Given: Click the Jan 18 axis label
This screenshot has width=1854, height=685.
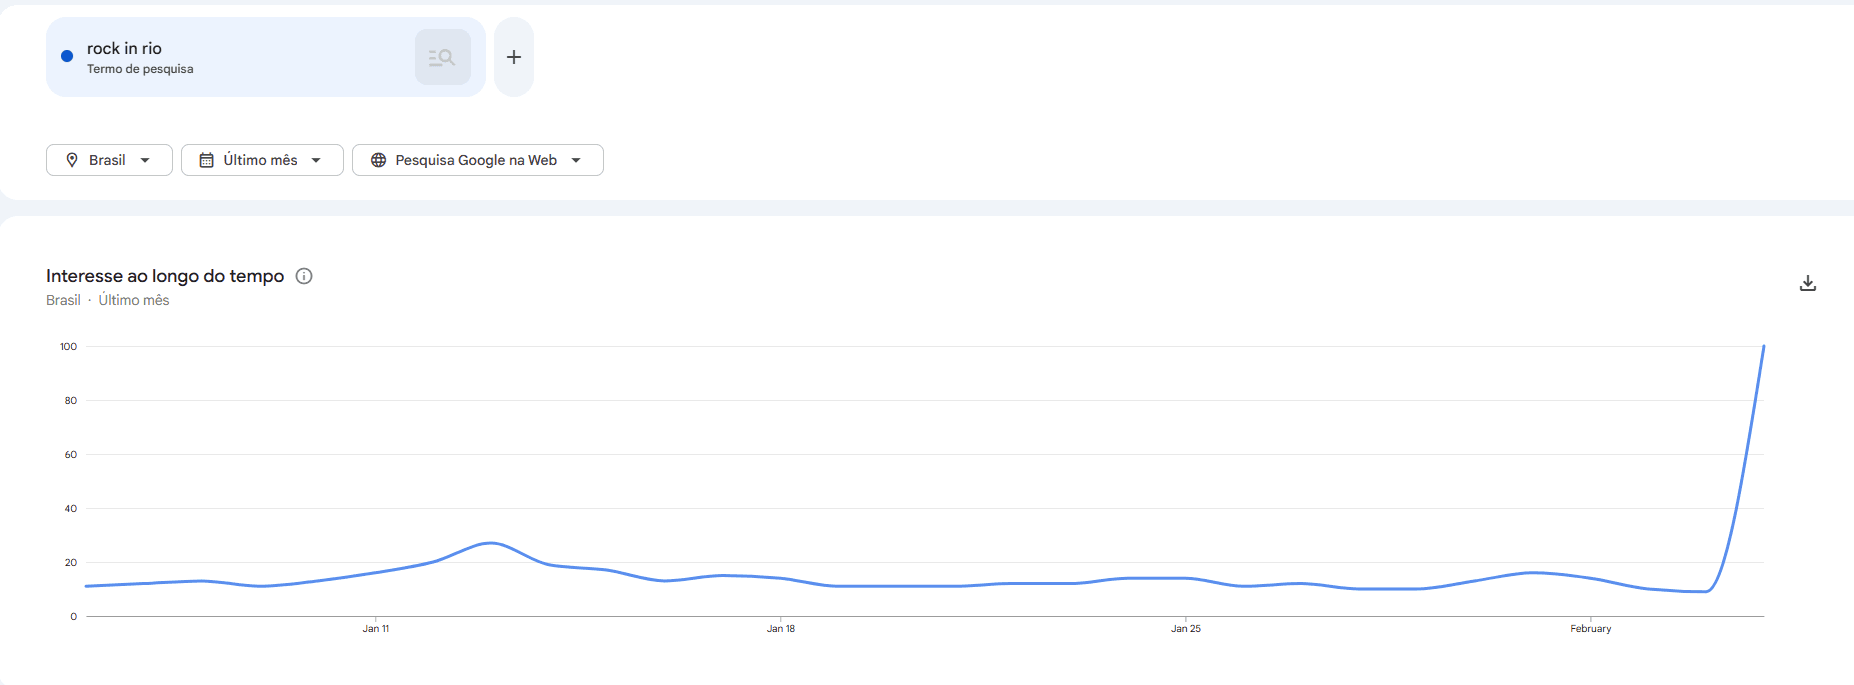Looking at the screenshot, I should pyautogui.click(x=781, y=629).
